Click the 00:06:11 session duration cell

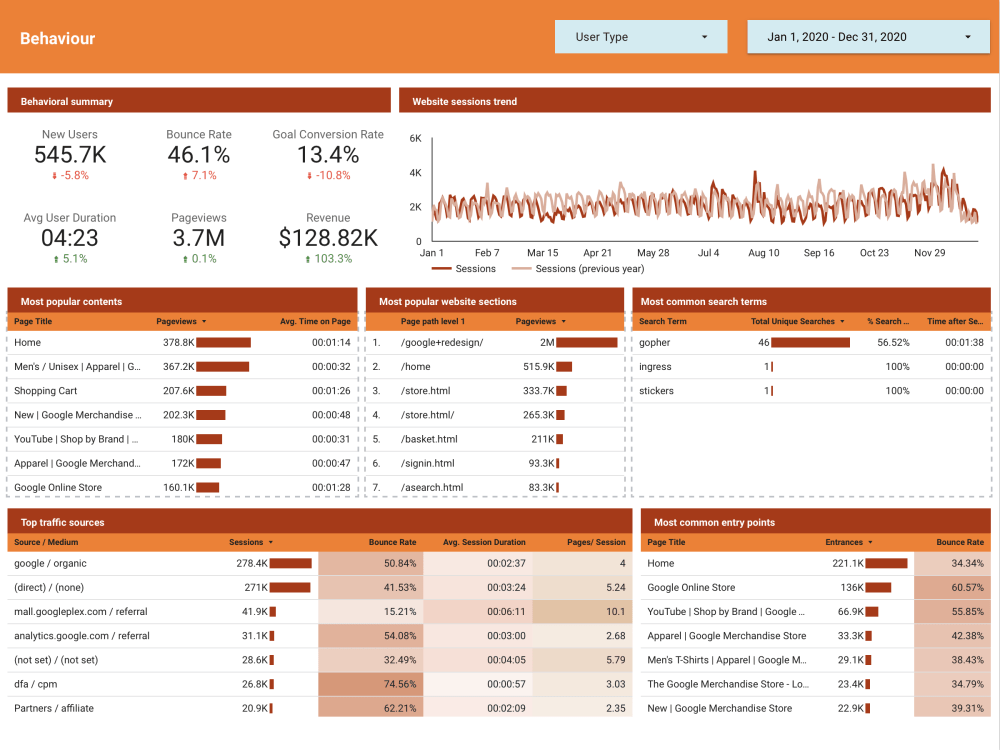tap(478, 612)
